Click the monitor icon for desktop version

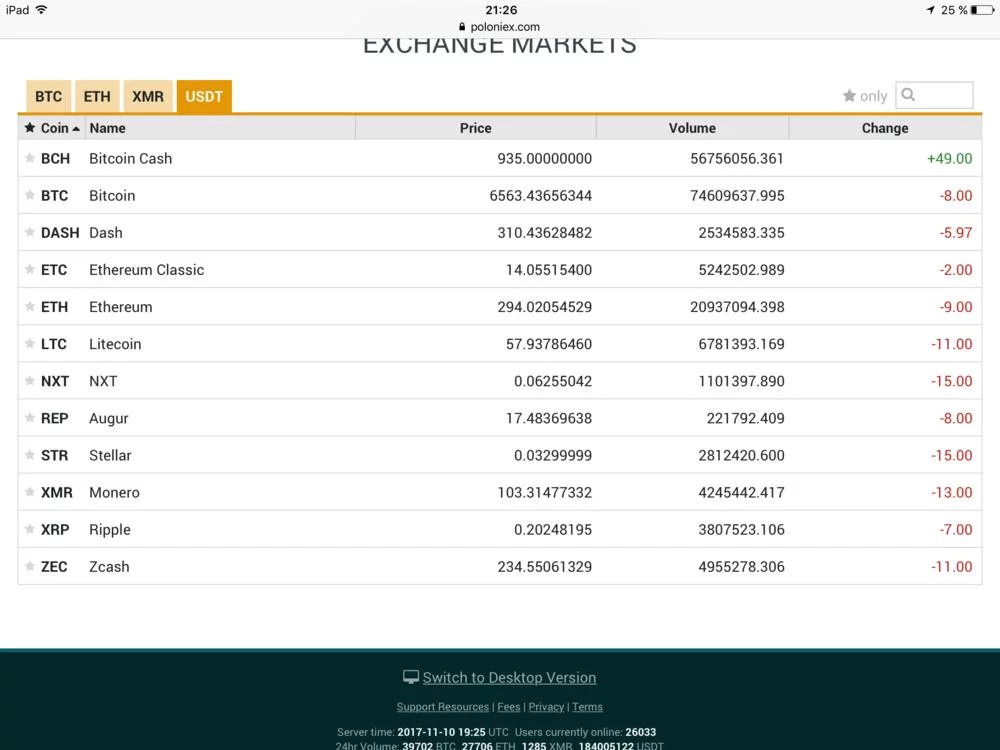coord(411,677)
